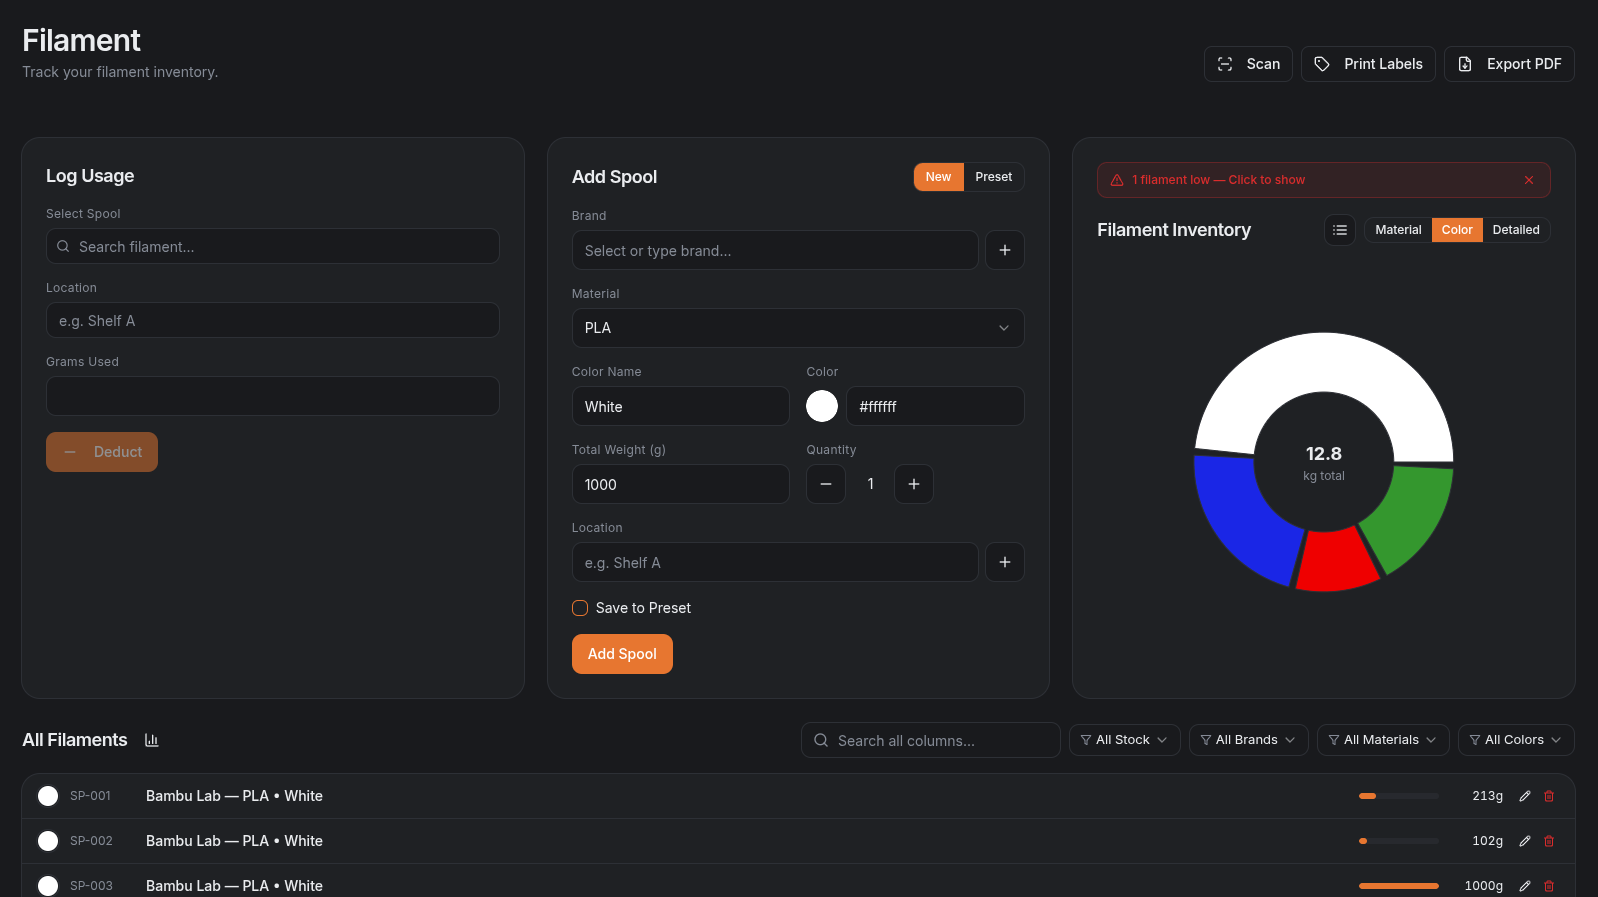The width and height of the screenshot is (1598, 897).
Task: Switch inventory chart to Material view
Action: [x=1398, y=230]
